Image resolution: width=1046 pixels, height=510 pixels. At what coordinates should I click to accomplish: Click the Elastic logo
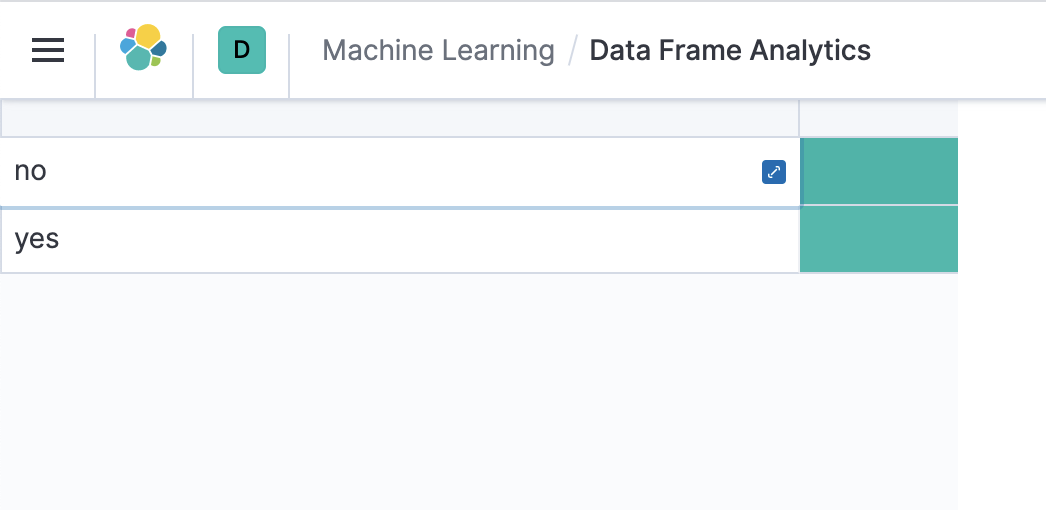coord(143,48)
